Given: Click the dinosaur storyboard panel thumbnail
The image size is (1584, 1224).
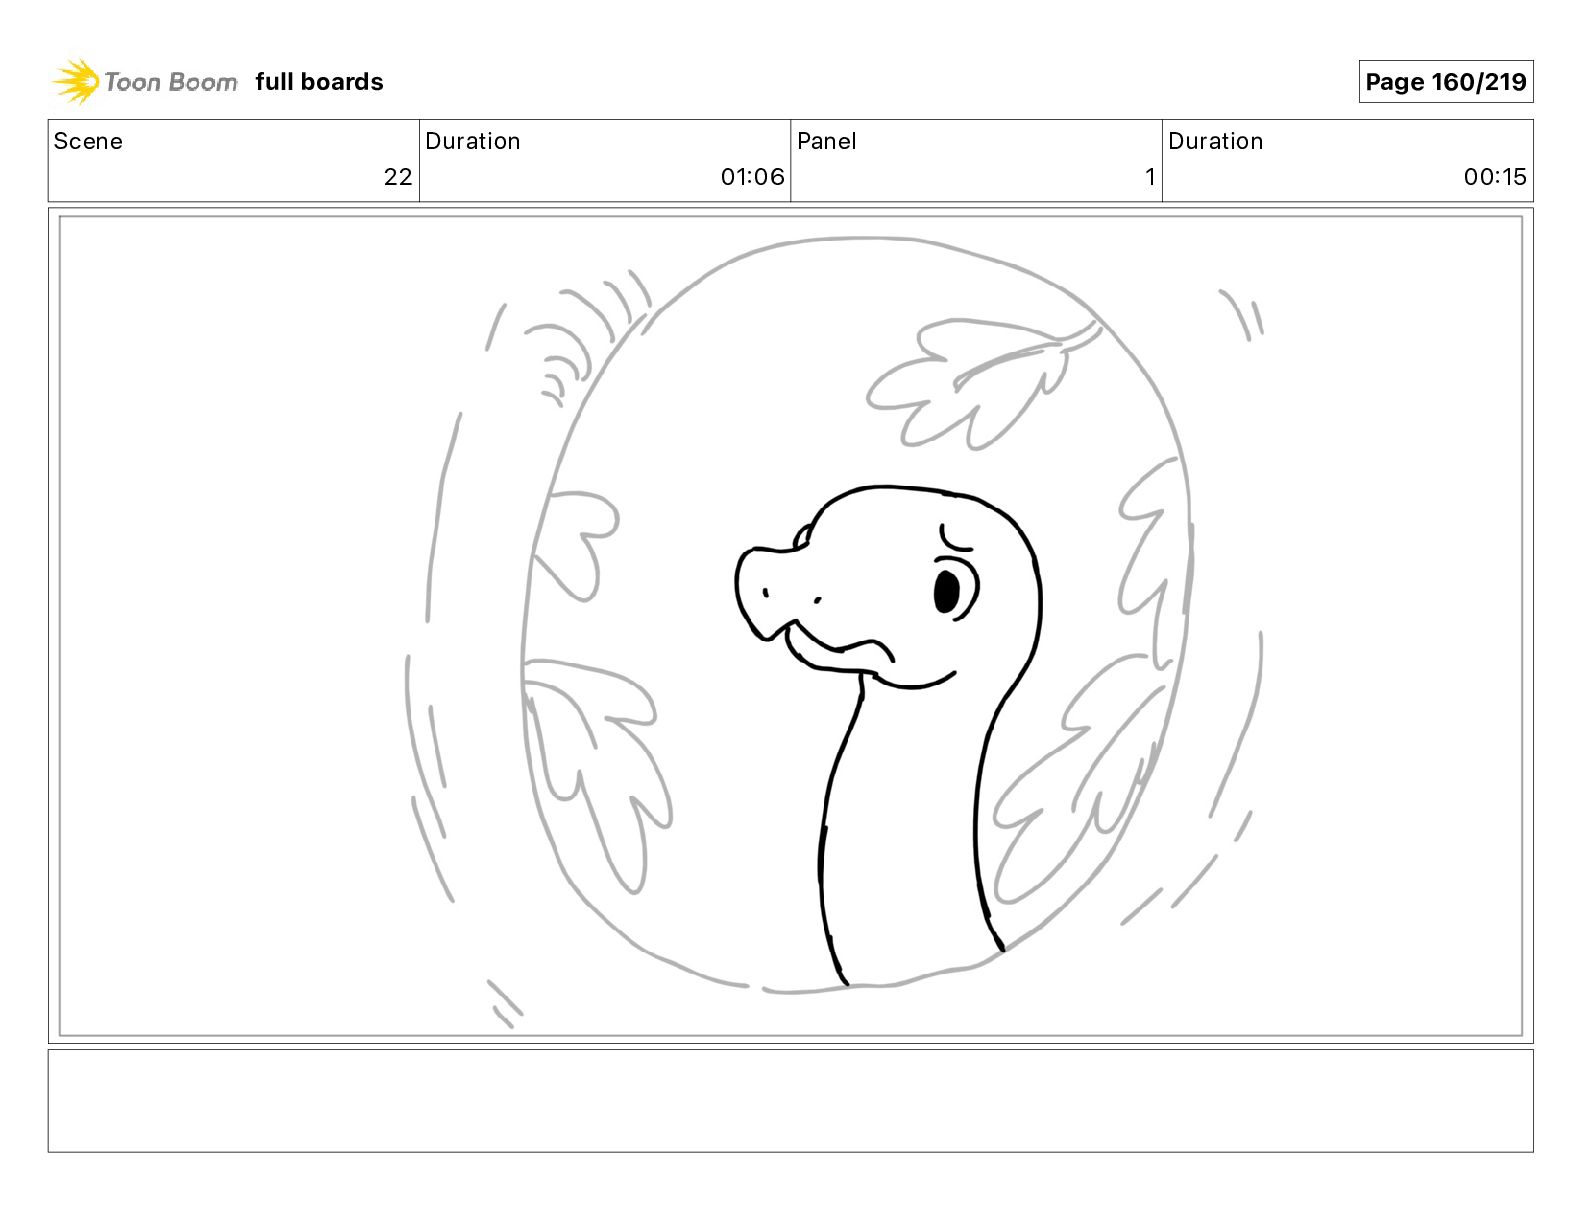Looking at the screenshot, I should 790,626.
